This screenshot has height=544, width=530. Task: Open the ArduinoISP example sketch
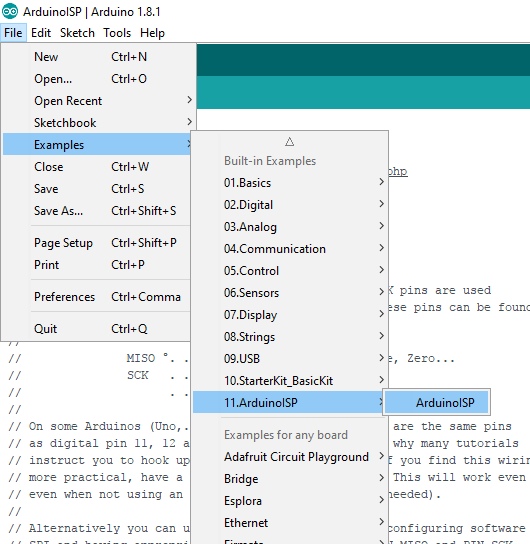(x=436, y=402)
